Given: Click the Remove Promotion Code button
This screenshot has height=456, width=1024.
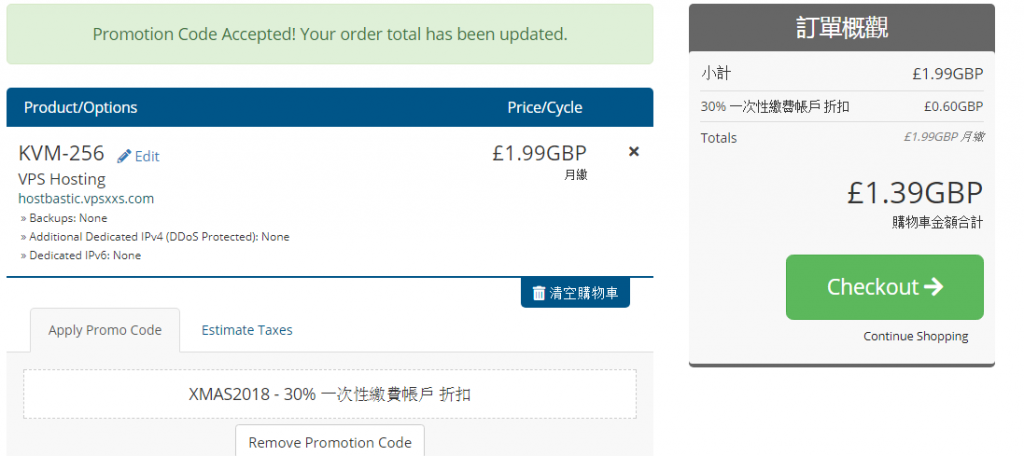Looking at the screenshot, I should pyautogui.click(x=330, y=441).
